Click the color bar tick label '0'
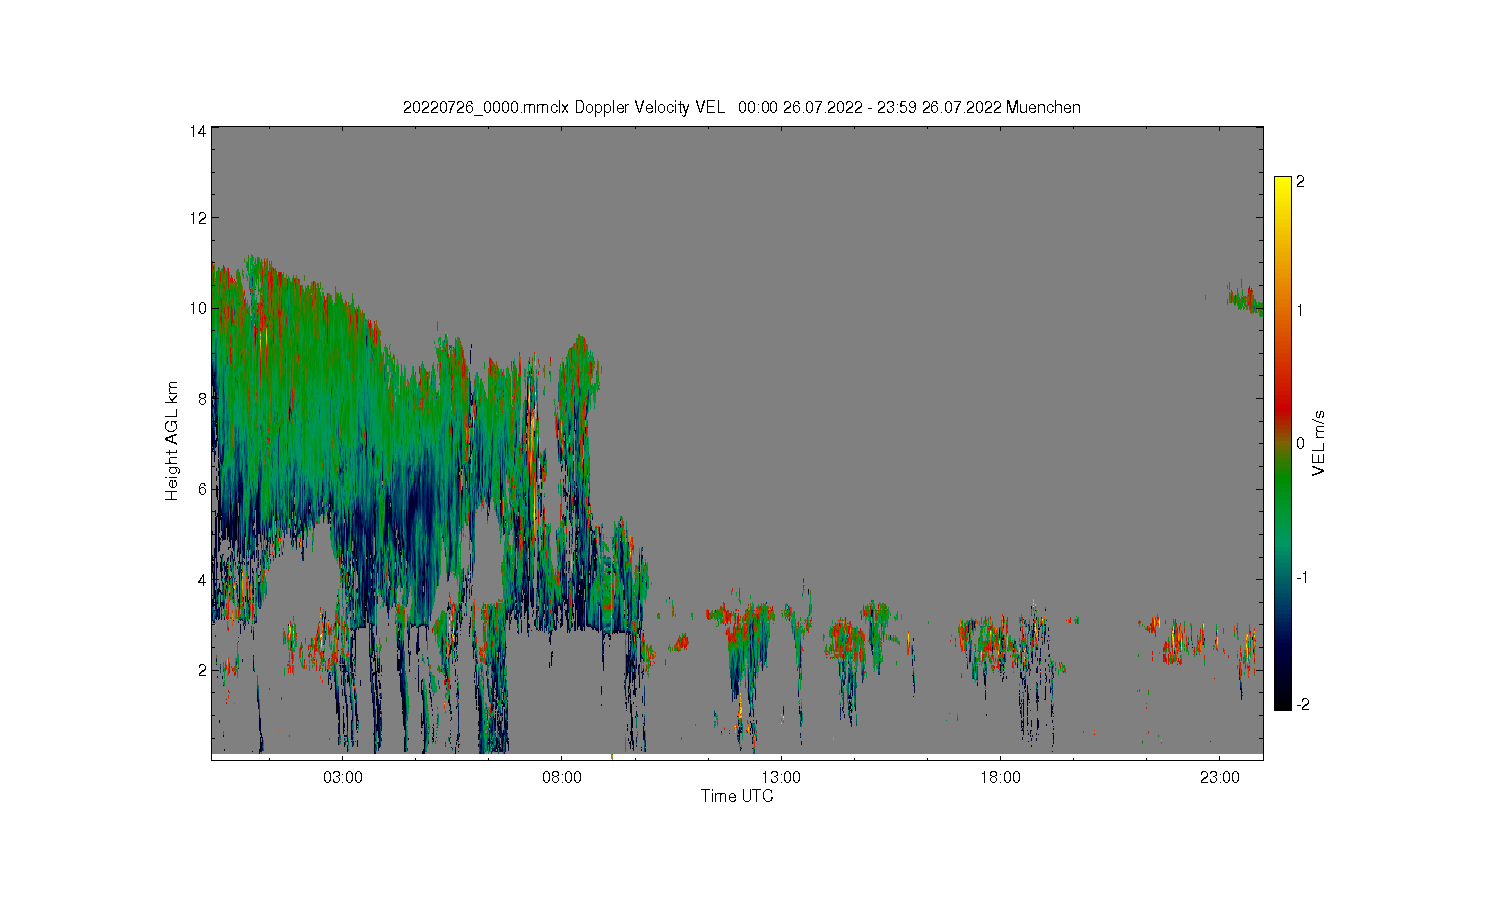The height and width of the screenshot is (900, 1500). click(x=1300, y=443)
